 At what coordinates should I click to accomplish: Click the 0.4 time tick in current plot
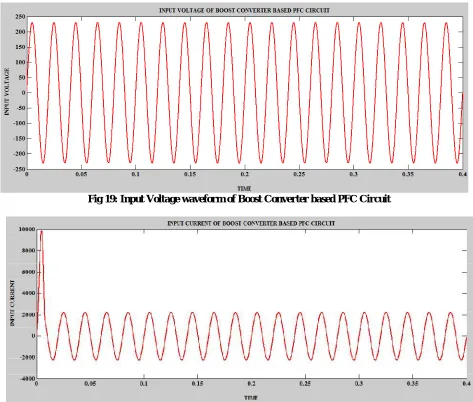[466, 384]
